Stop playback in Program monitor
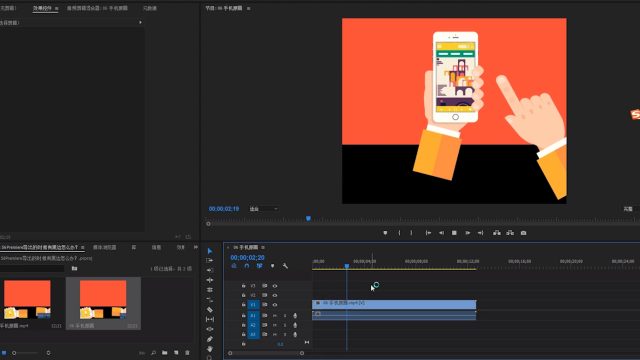The height and width of the screenshot is (360, 640). (454, 233)
